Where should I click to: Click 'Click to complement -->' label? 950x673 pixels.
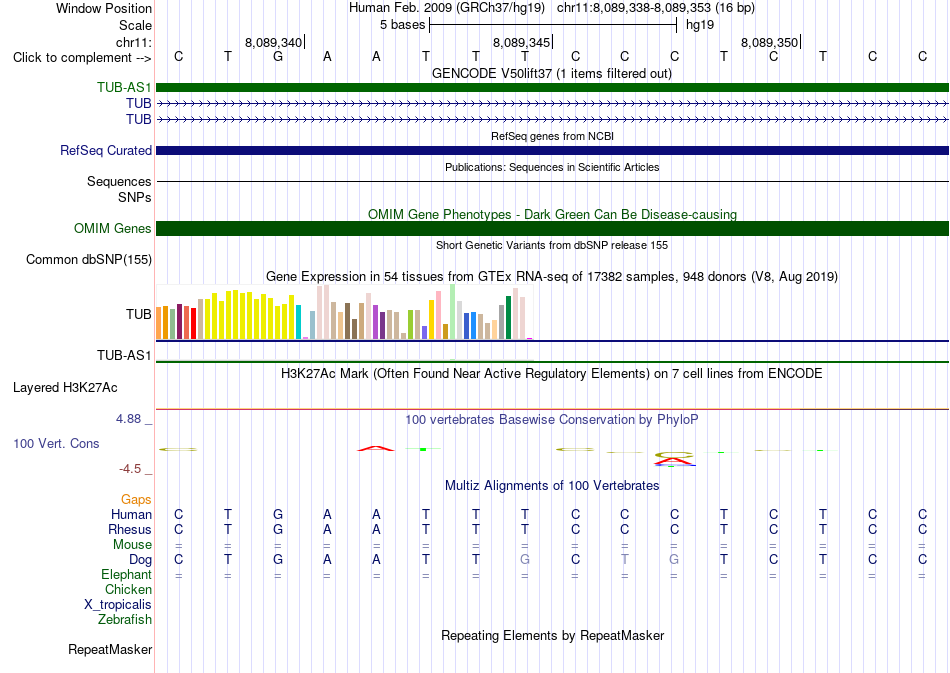point(82,58)
